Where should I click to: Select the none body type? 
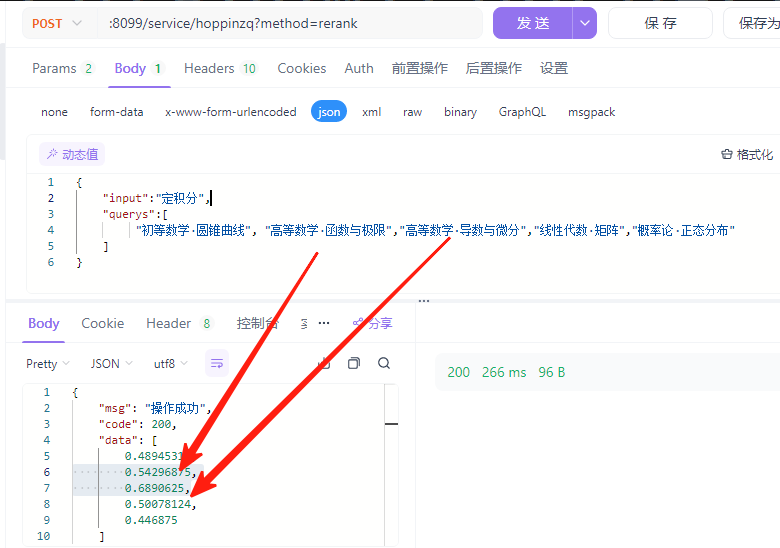coord(54,112)
